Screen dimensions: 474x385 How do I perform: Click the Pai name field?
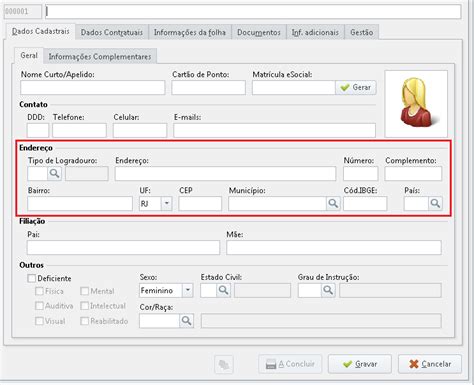pos(123,248)
